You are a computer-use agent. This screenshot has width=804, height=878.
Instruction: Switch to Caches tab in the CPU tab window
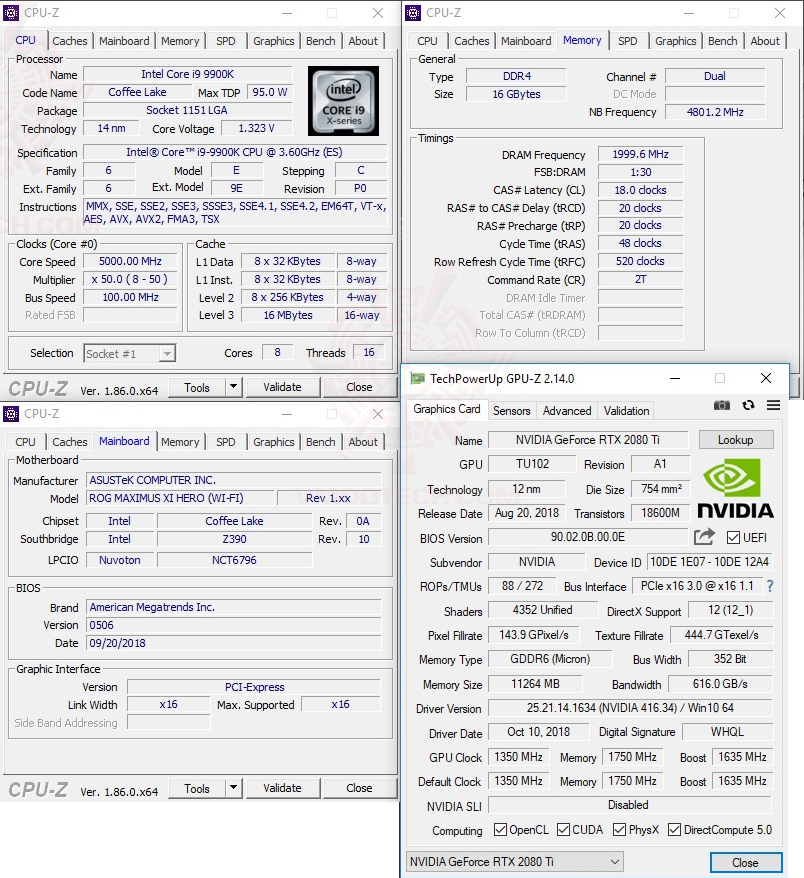[70, 41]
